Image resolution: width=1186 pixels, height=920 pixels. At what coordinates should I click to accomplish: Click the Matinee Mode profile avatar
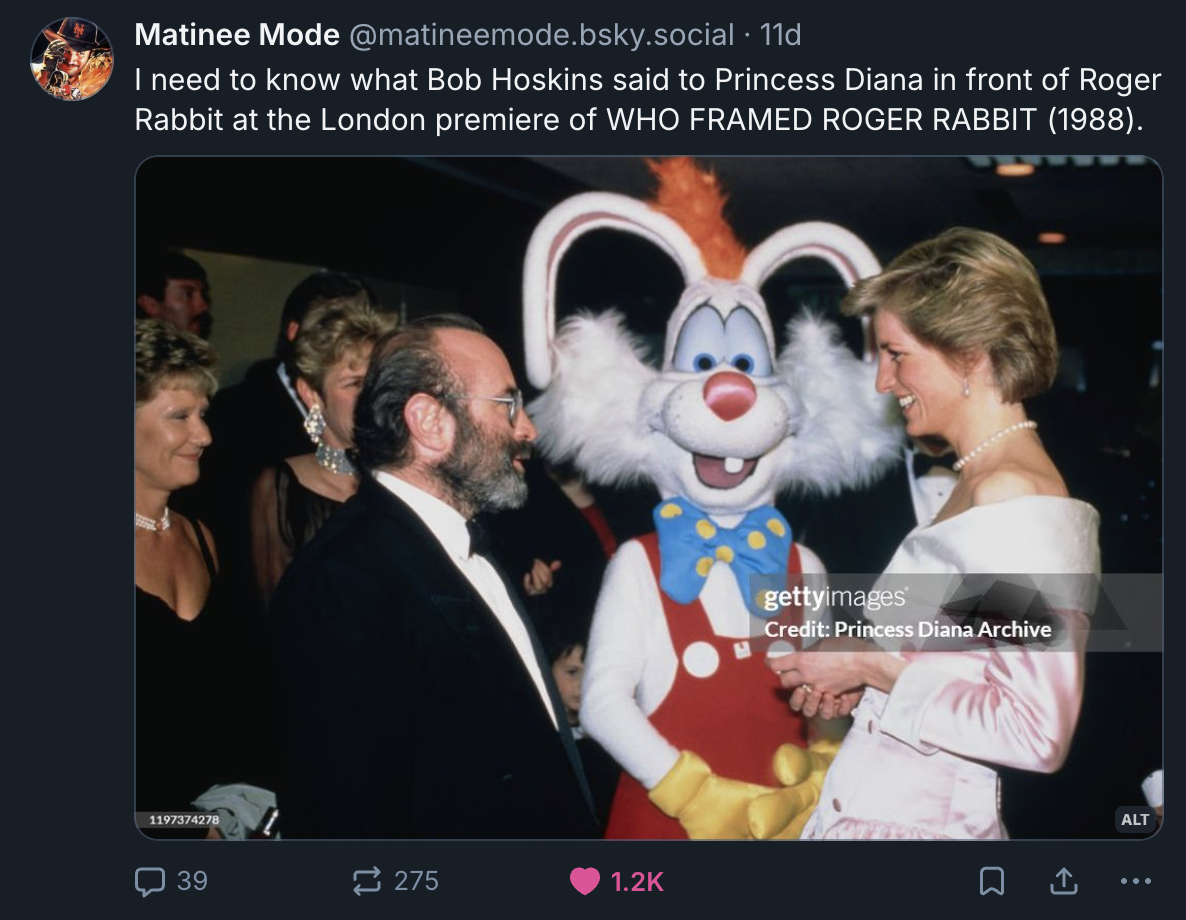click(72, 59)
